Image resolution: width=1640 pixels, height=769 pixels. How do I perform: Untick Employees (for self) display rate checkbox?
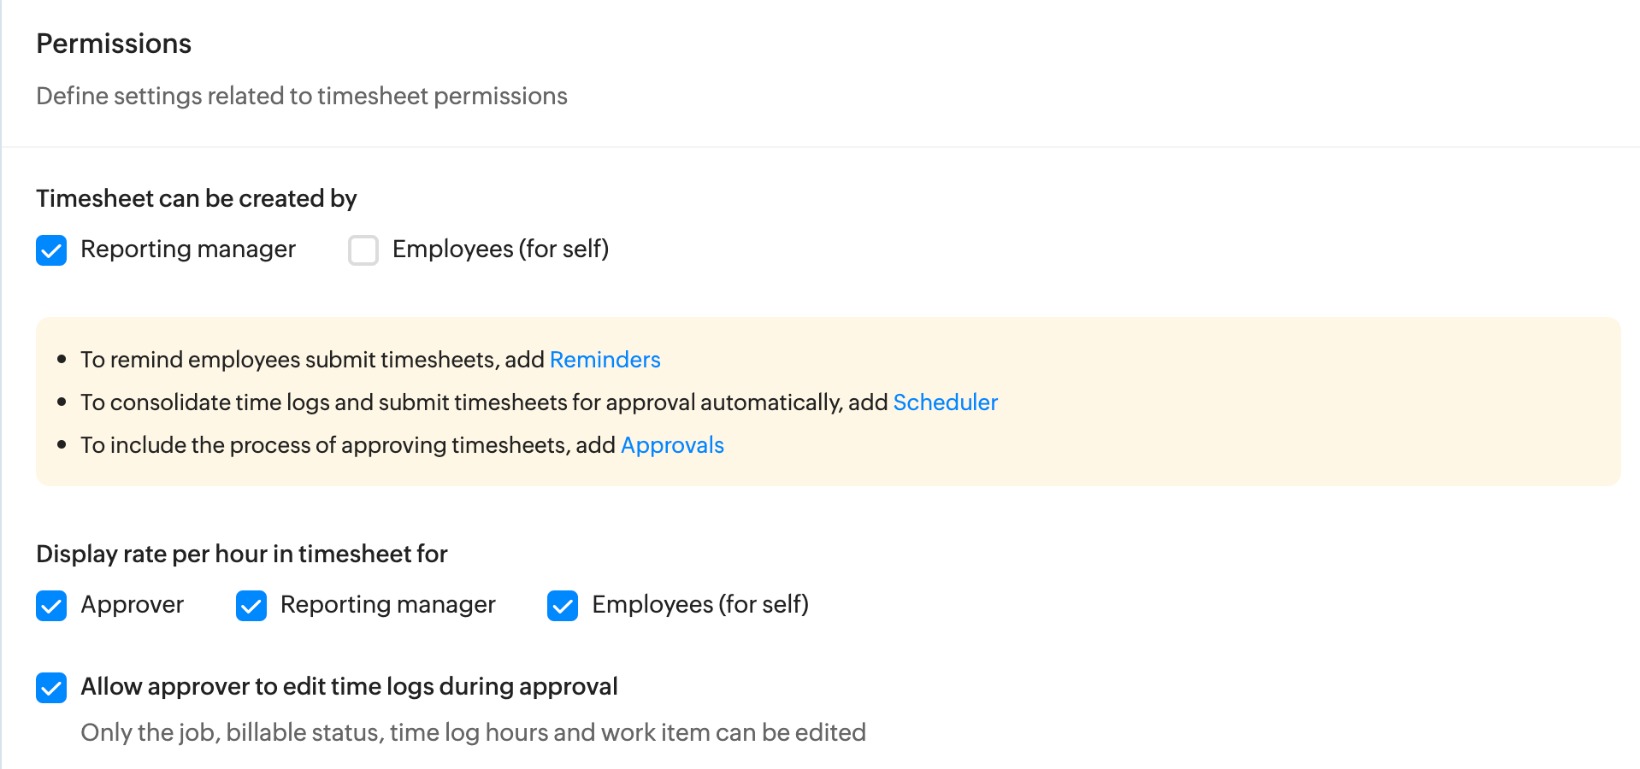coord(563,606)
